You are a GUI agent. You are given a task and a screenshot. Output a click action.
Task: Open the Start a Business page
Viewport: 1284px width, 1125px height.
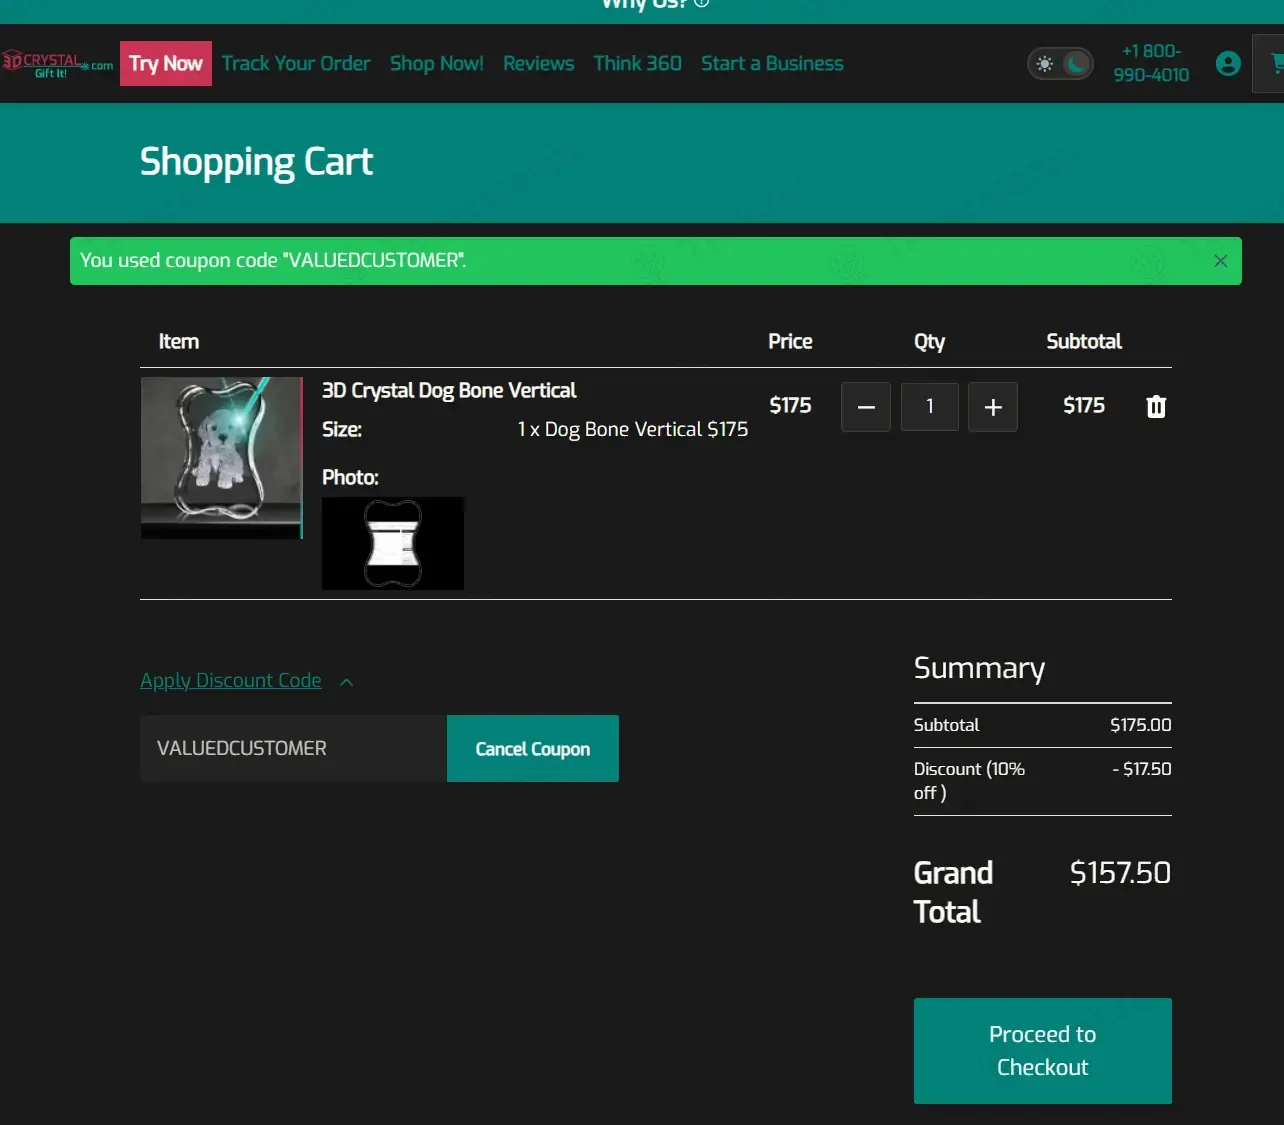pos(773,63)
